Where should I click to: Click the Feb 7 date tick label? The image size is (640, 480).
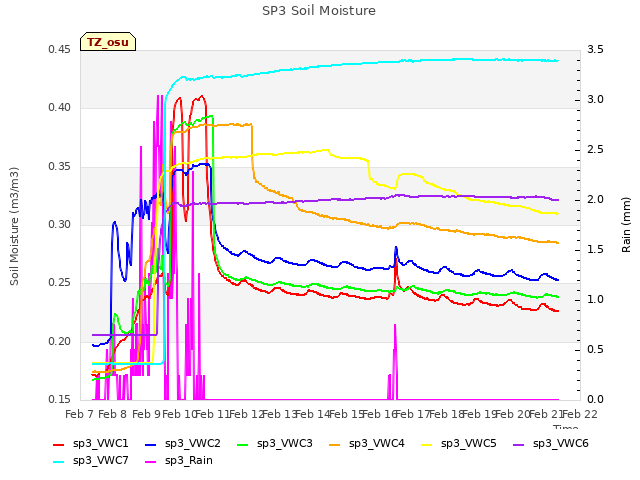79,414
